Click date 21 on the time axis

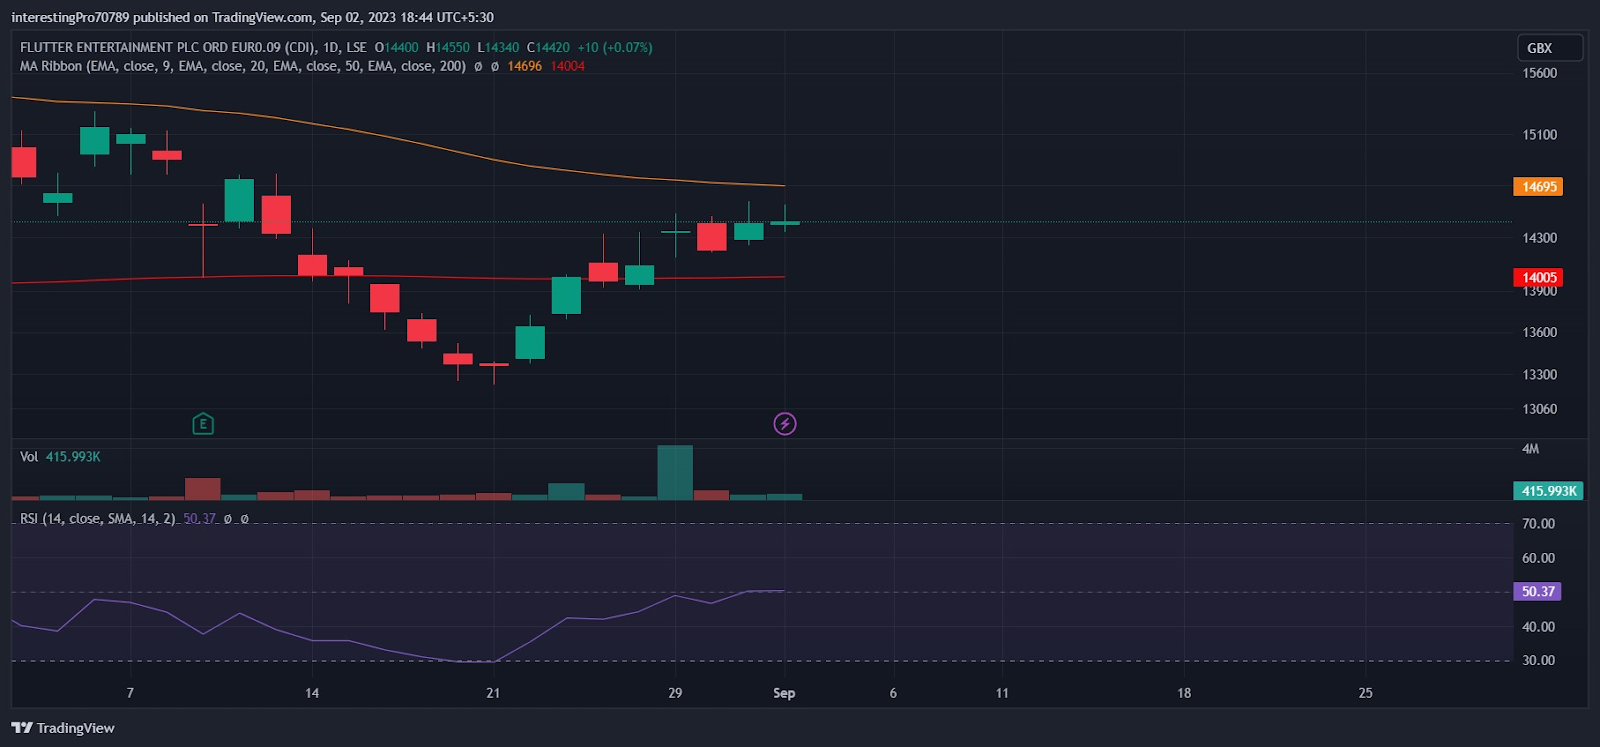tap(493, 693)
